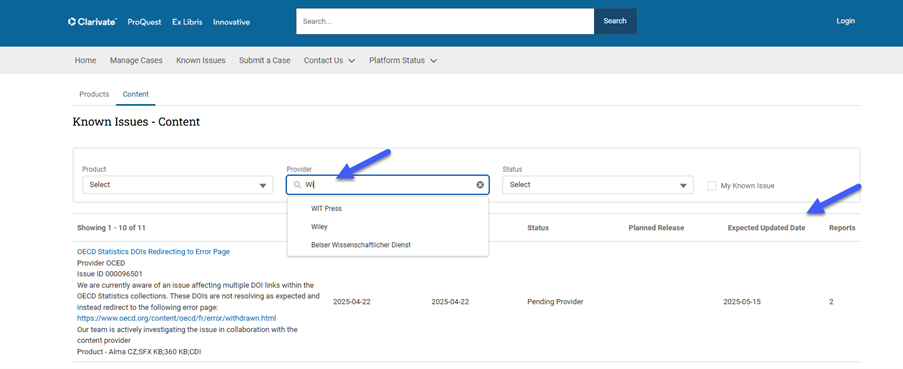Screen dimensions: 903x369
Task: Click the Showing 1 - 10 of 11 text
Action: pos(110,228)
